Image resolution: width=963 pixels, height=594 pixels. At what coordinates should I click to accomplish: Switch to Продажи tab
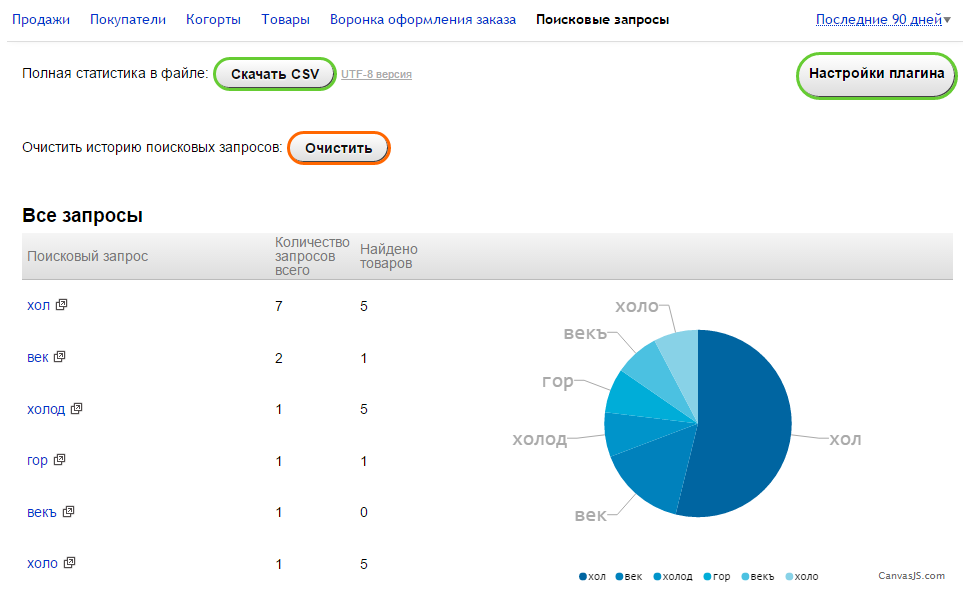coord(41,20)
